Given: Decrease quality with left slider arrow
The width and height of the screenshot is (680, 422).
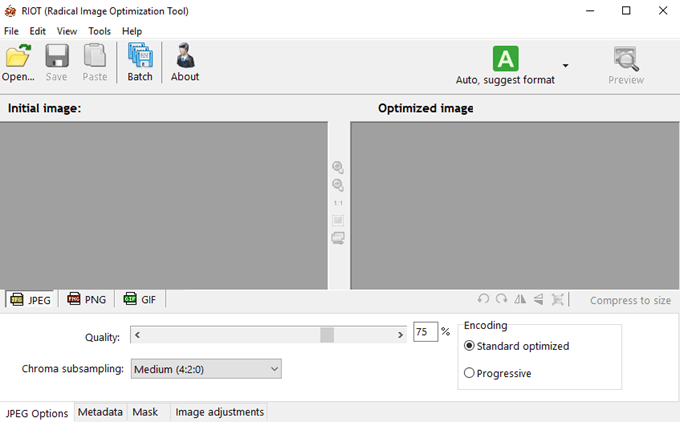Looking at the screenshot, I should coord(137,335).
